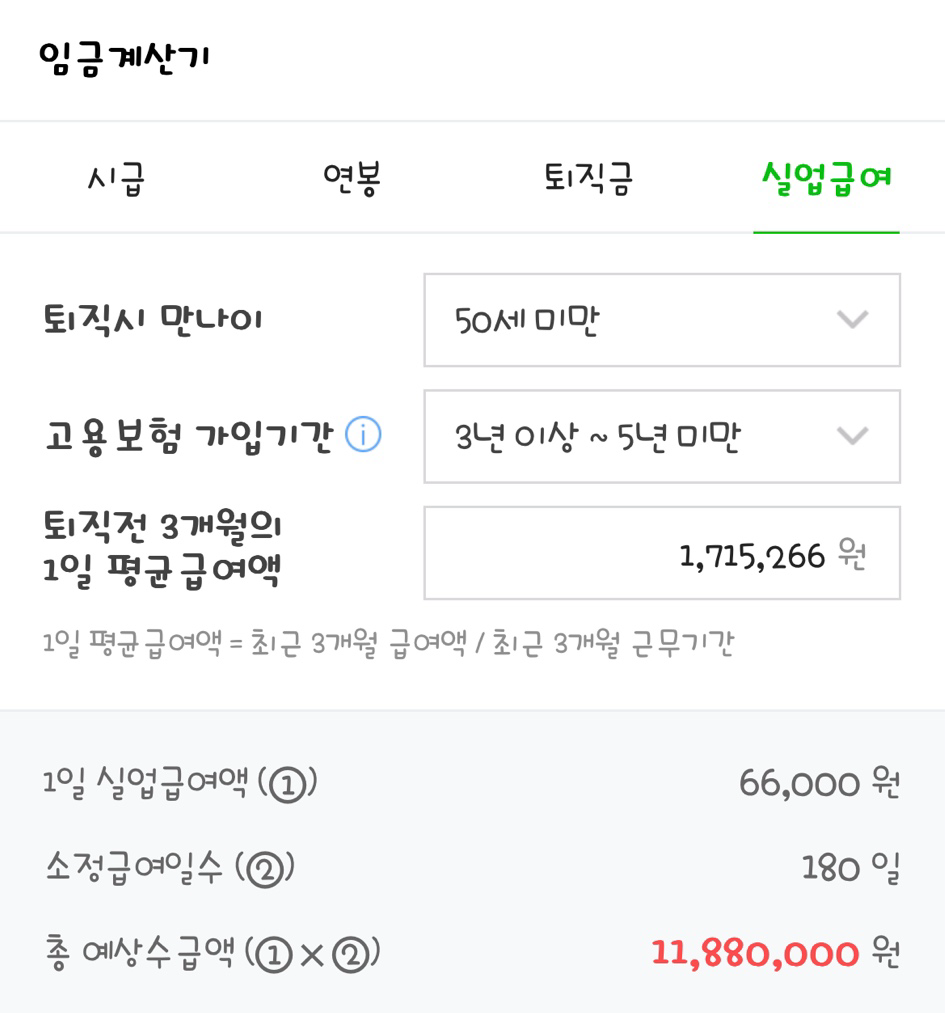Click the chevron arrow in the 50세 미만 box
This screenshot has height=1013, width=945.
(852, 320)
